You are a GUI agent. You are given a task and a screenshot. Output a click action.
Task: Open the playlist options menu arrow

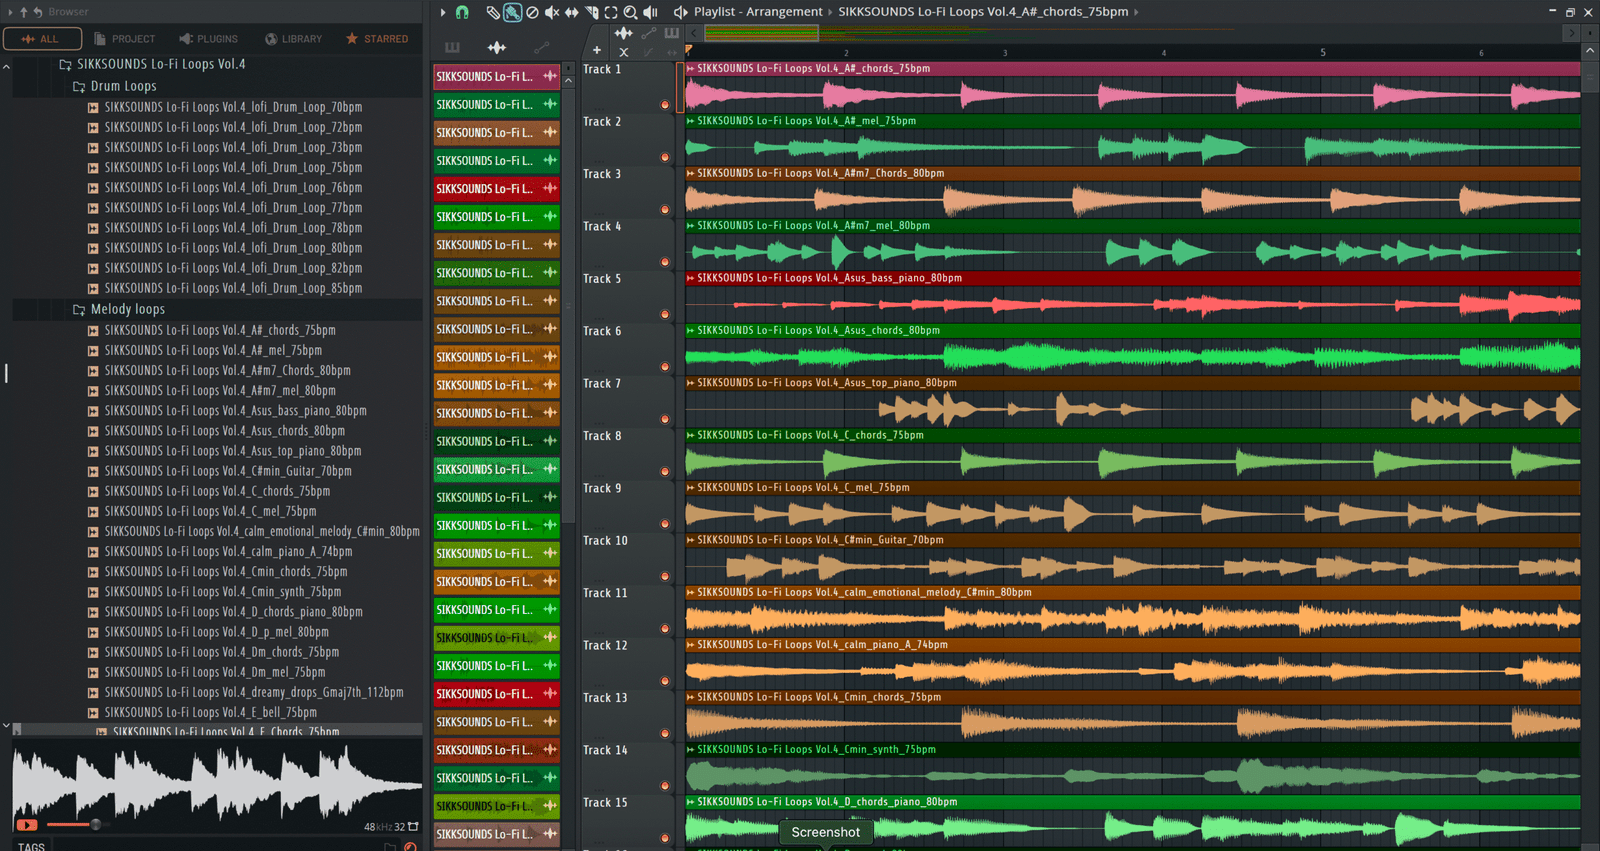443,12
